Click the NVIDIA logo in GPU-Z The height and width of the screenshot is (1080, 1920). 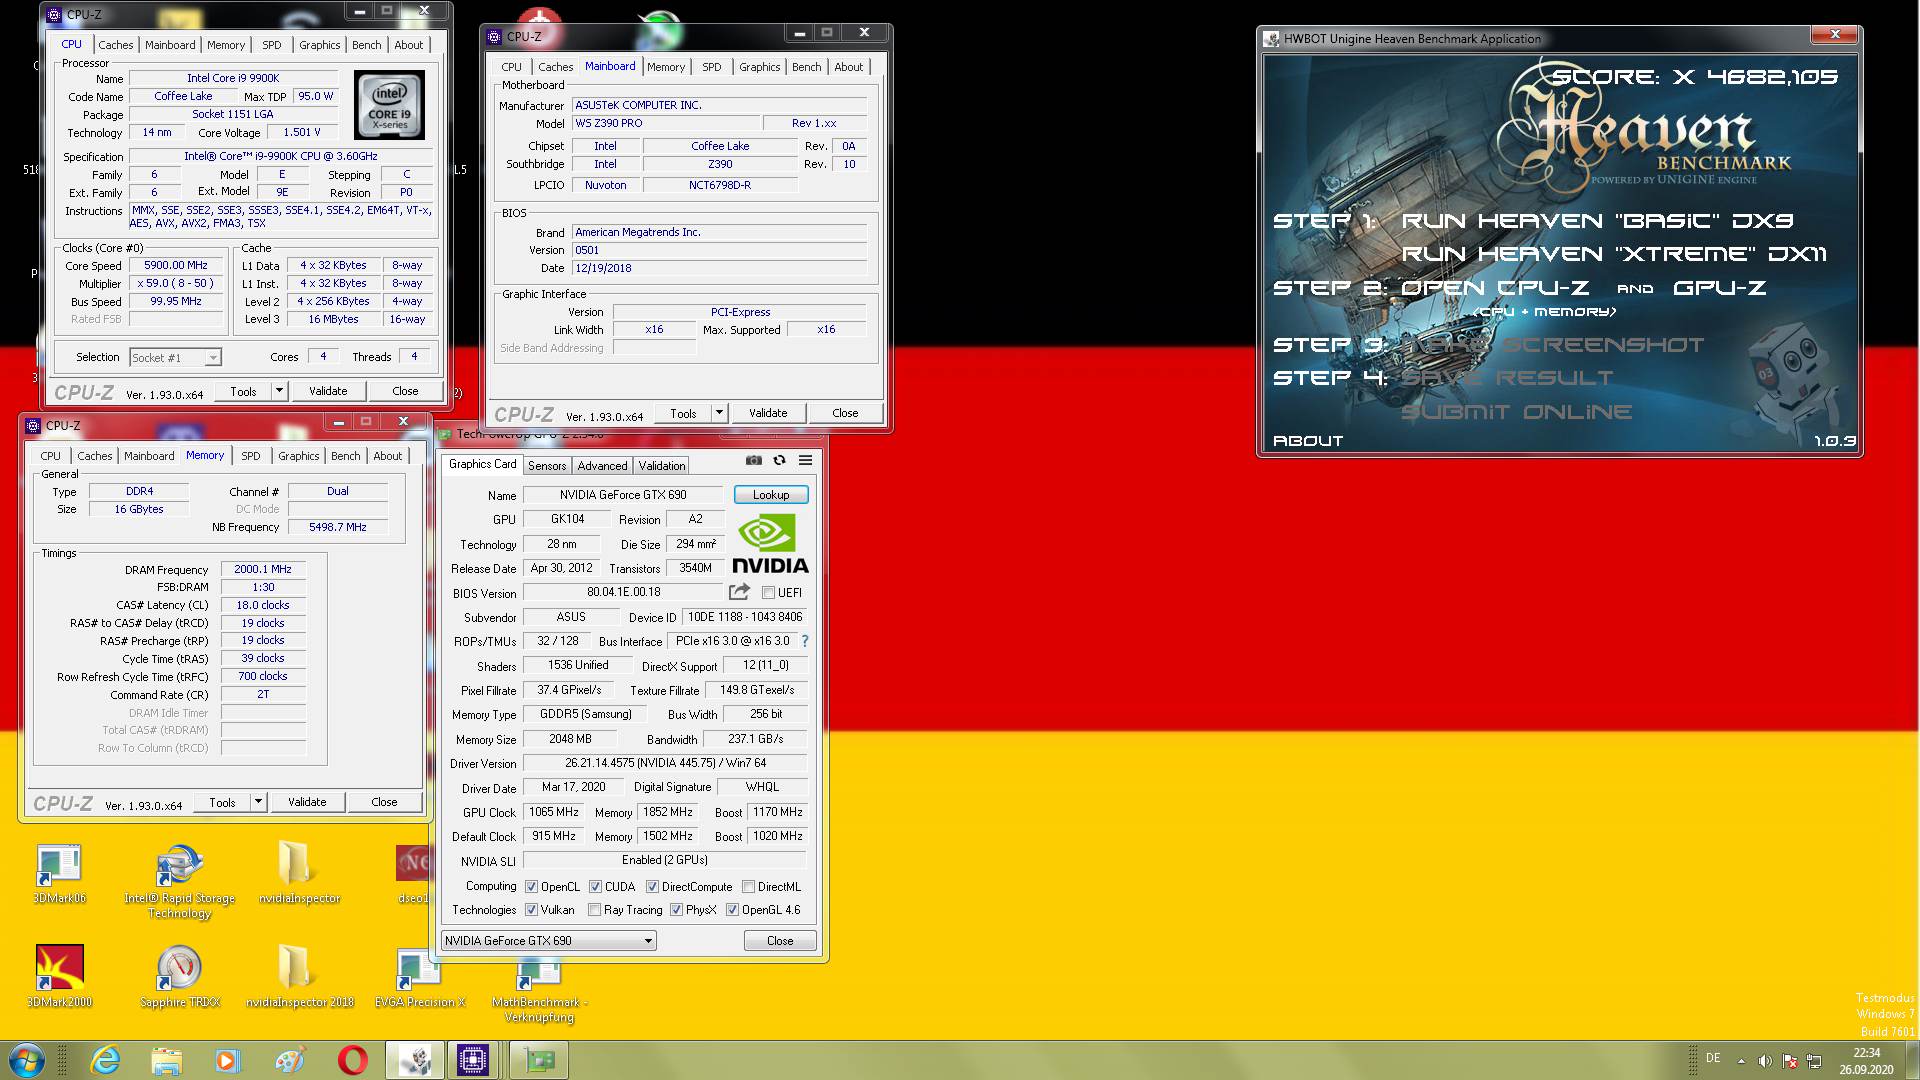(770, 543)
